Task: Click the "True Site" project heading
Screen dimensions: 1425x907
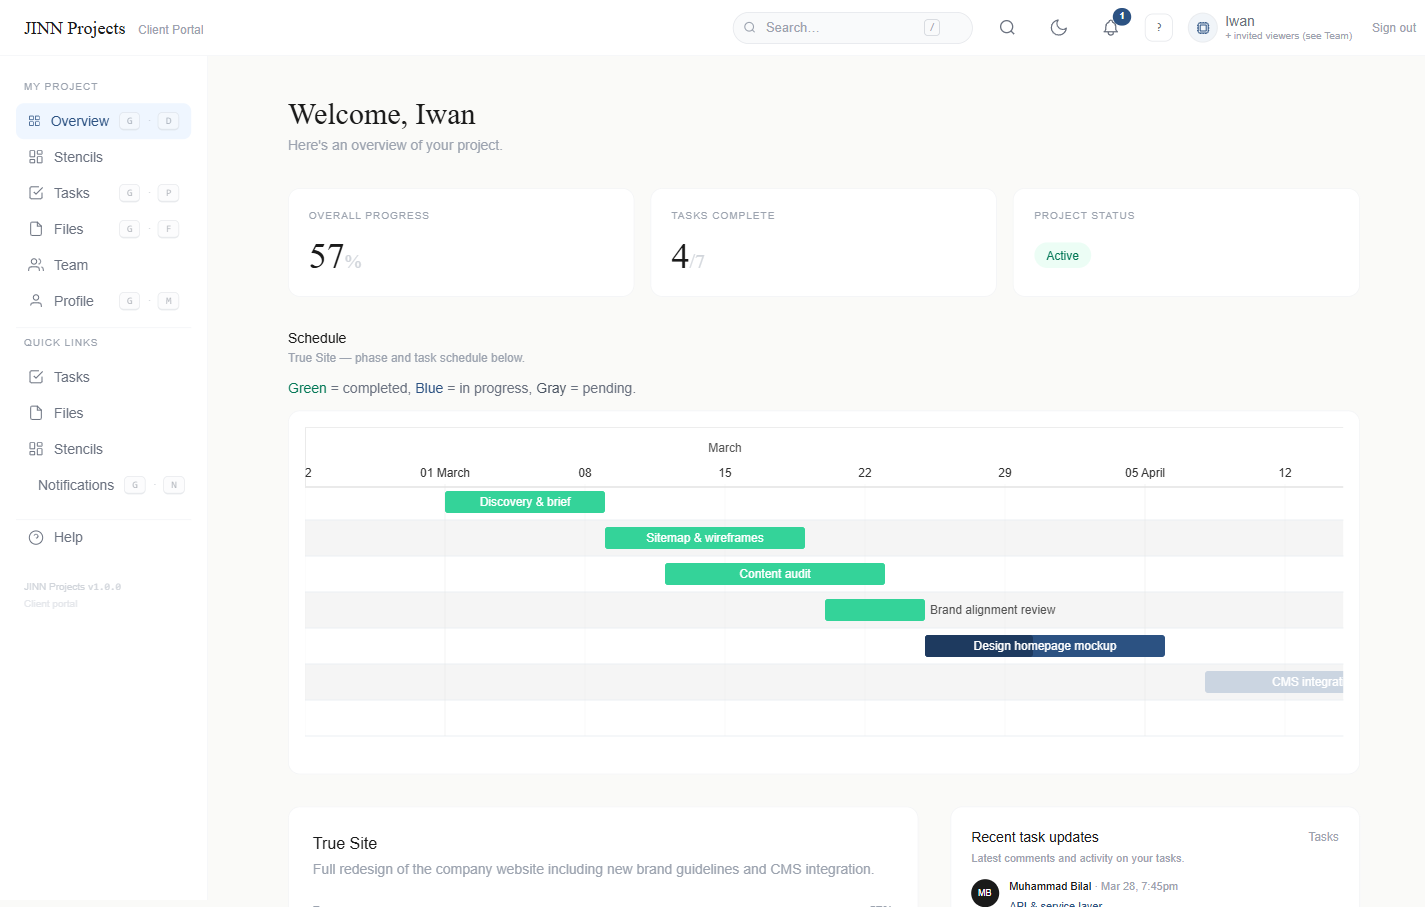Action: point(345,844)
